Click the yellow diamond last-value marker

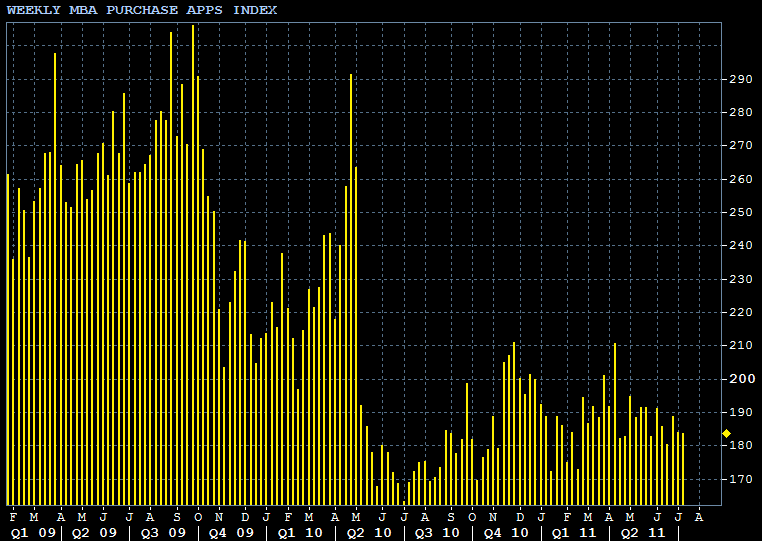[726, 433]
